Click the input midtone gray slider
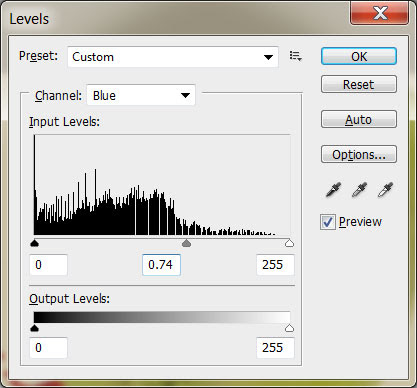The height and width of the screenshot is (388, 417). pos(186,243)
